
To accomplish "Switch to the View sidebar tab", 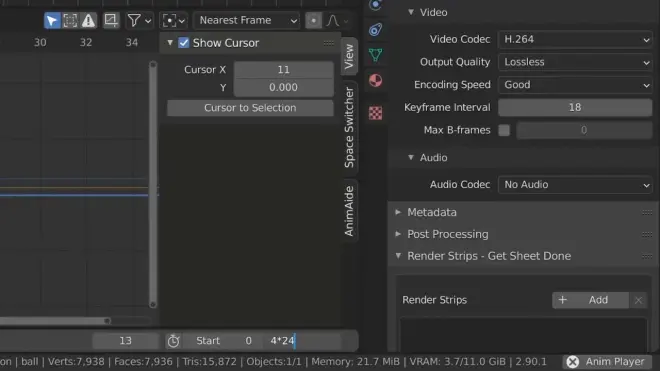I will [x=349, y=56].
